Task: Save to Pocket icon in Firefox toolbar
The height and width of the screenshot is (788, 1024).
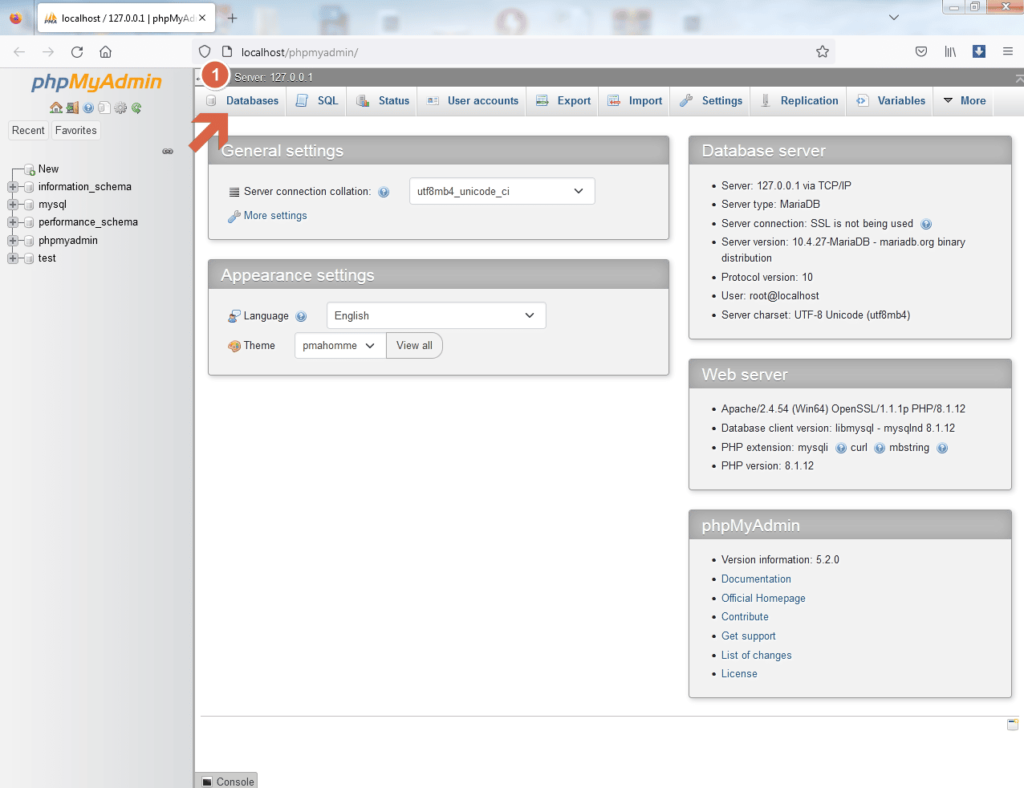Action: point(921,52)
